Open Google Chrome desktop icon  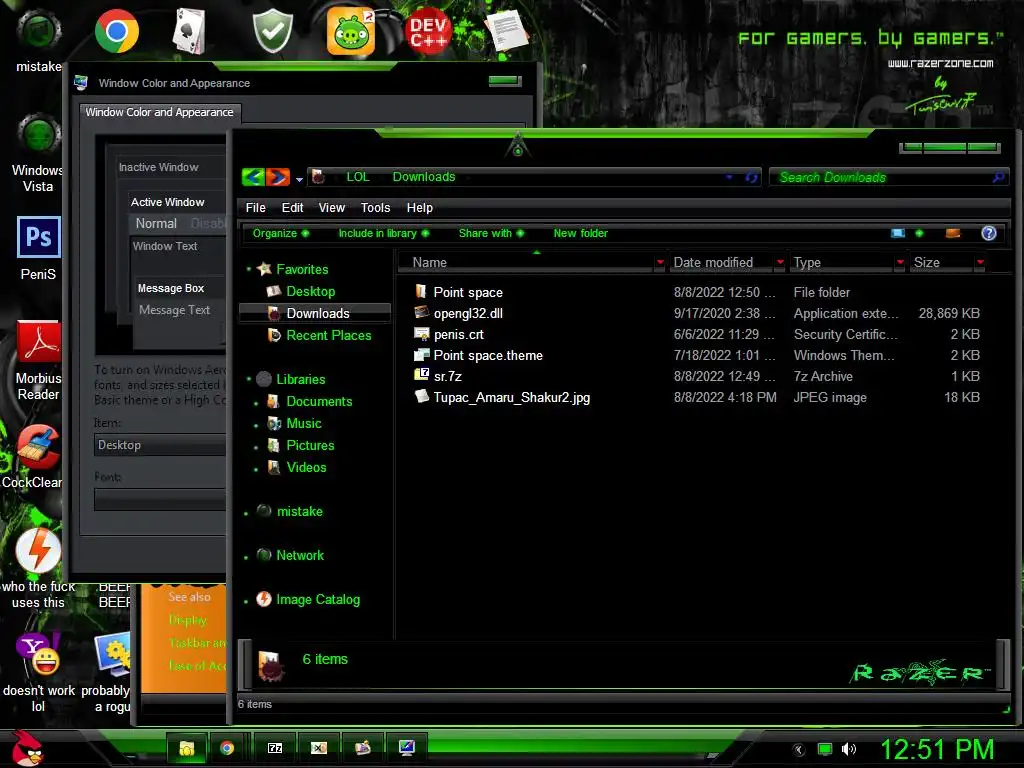click(x=116, y=31)
